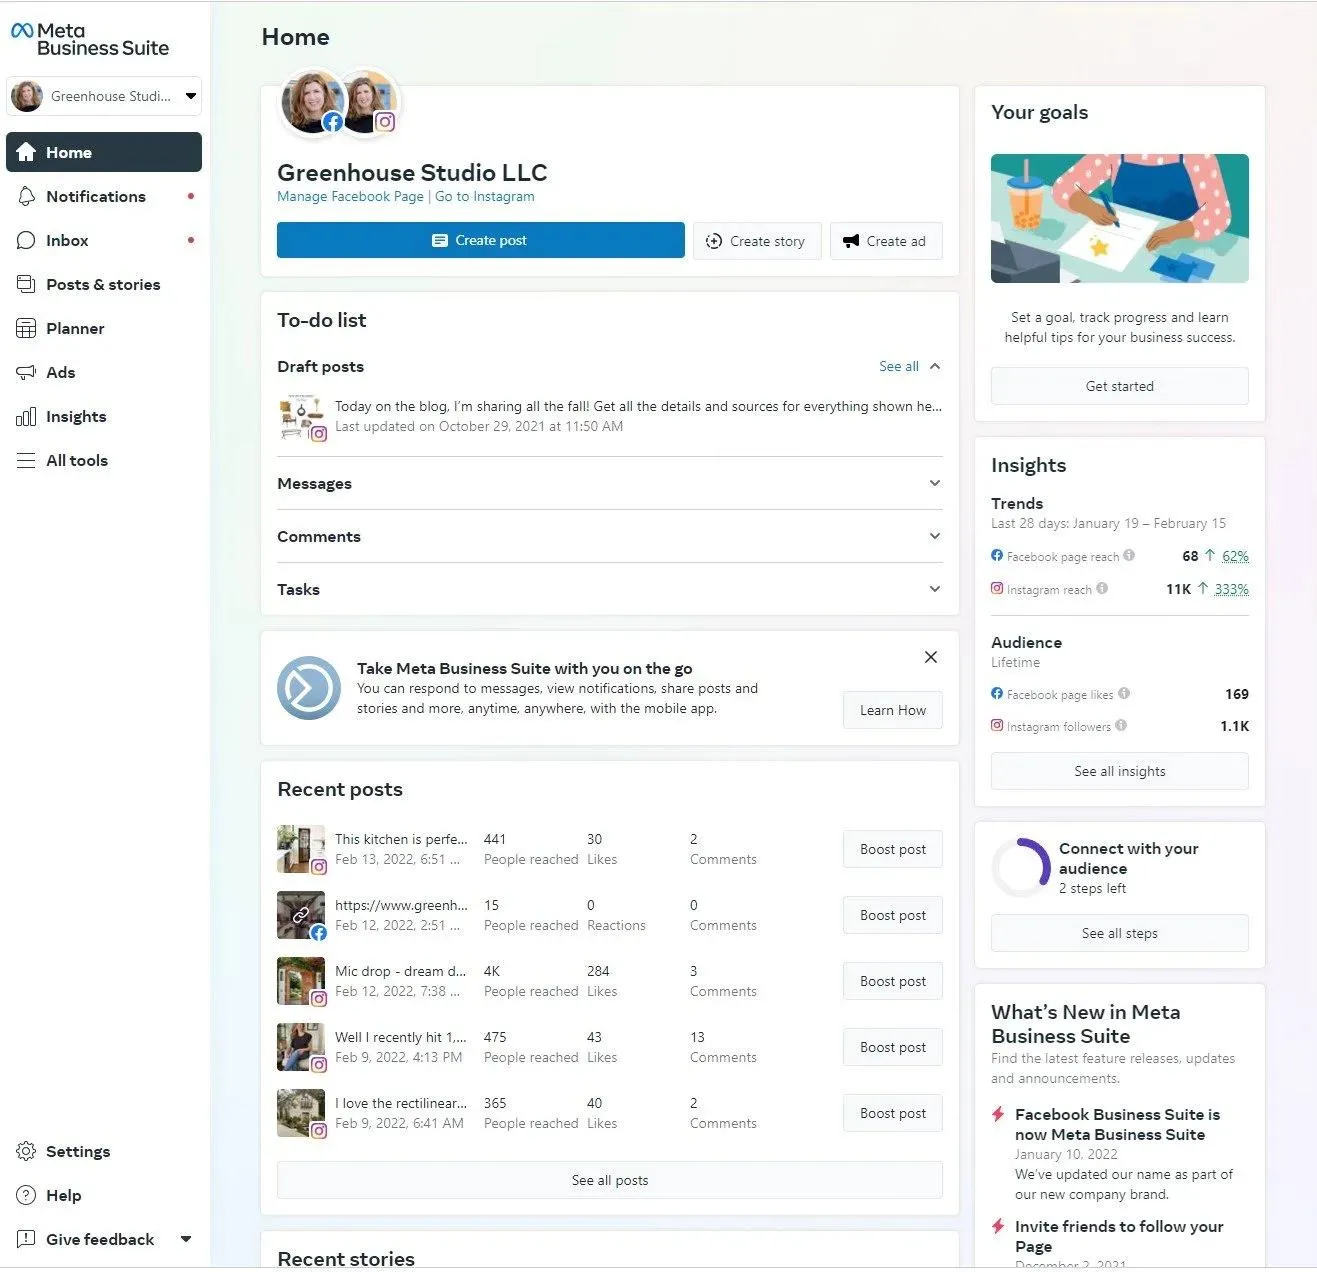Boost the 'Mic drop - dream d...' post
1317x1272 pixels.
pyautogui.click(x=893, y=981)
